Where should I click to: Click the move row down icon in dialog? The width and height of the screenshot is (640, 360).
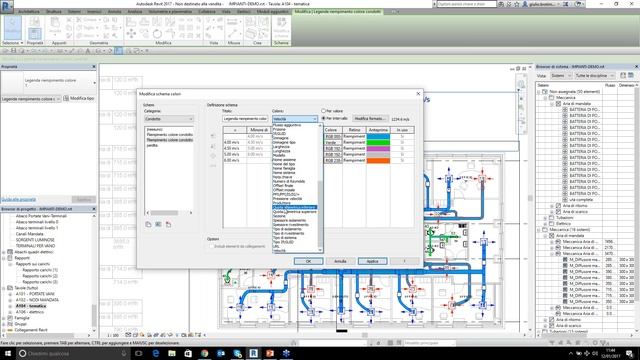(213, 146)
